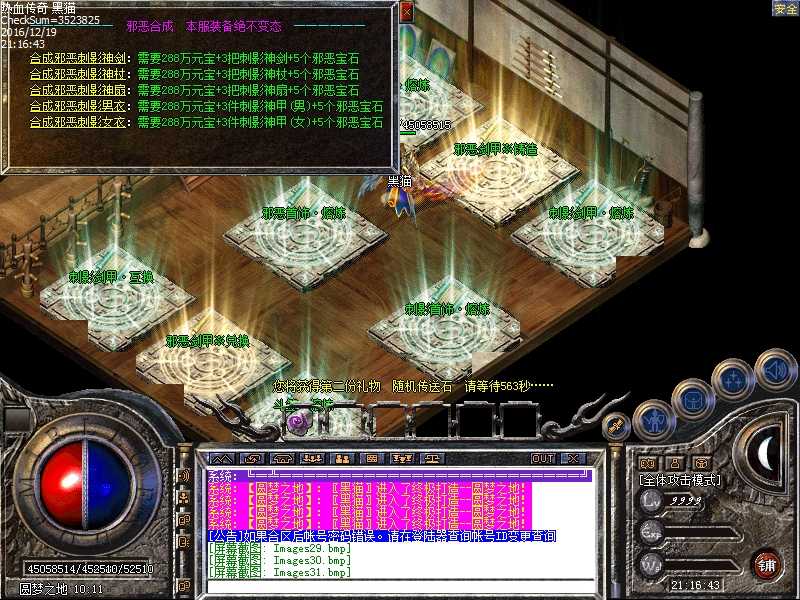Click the 圆梦之地 10:11 map location text
Screen dimensions: 800x600
pyautogui.click(x=61, y=589)
